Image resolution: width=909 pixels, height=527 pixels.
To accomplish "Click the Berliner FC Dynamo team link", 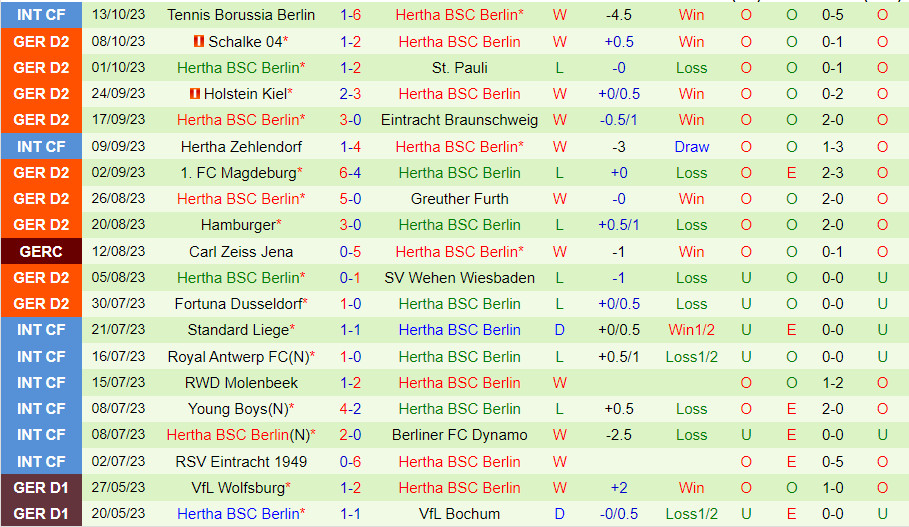I will pyautogui.click(x=460, y=434).
